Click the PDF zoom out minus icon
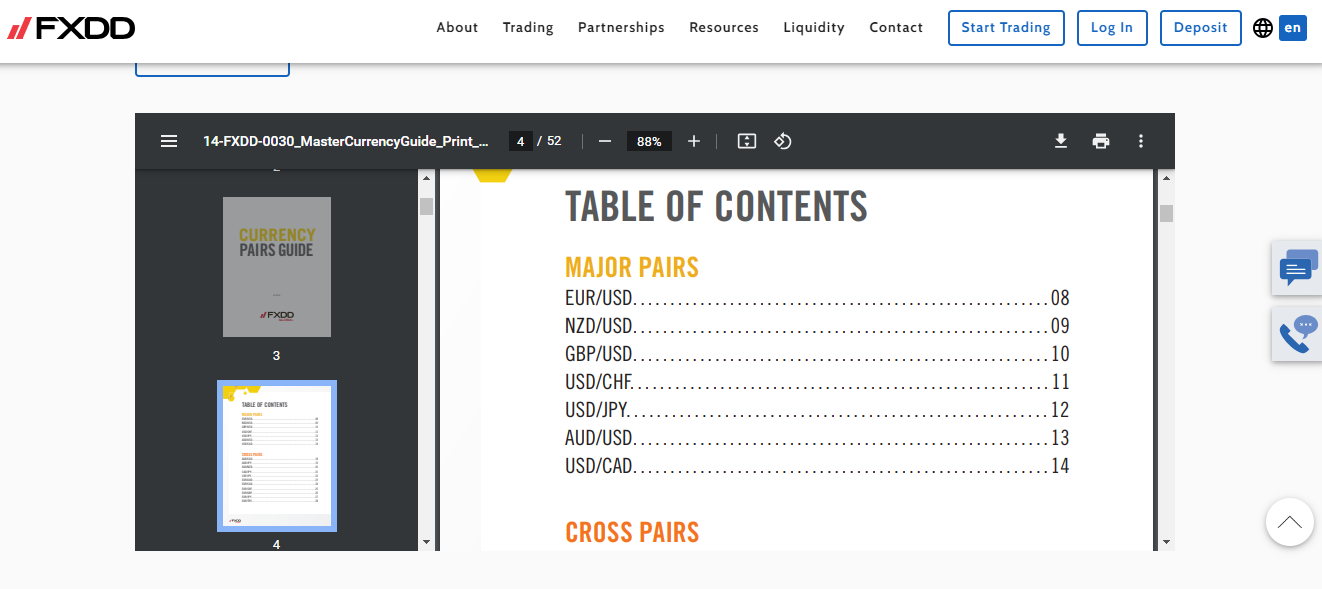This screenshot has height=589, width=1322. pyautogui.click(x=604, y=141)
